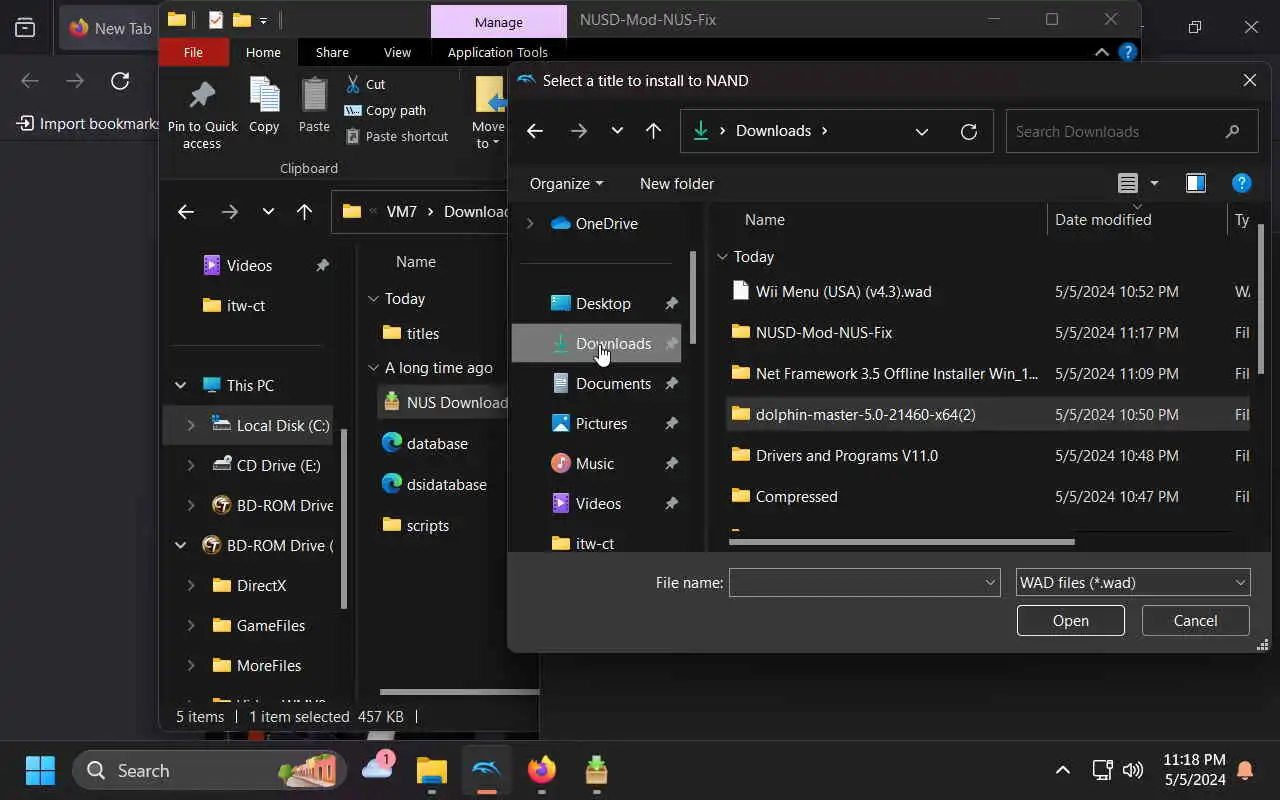Open recent locations chevron in file dialog

tap(617, 131)
